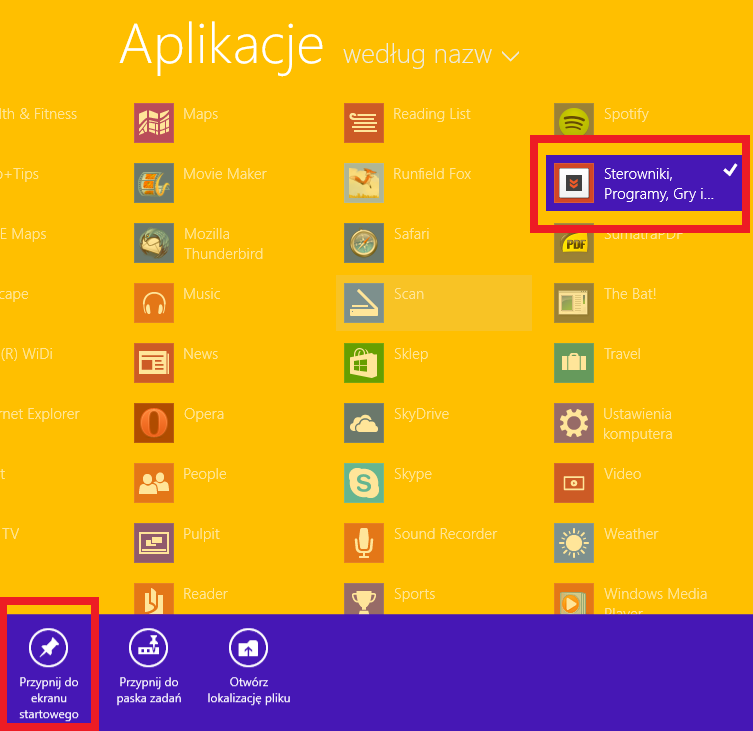Click the Scan app icon
Screen dimensions: 753x731
[364, 303]
